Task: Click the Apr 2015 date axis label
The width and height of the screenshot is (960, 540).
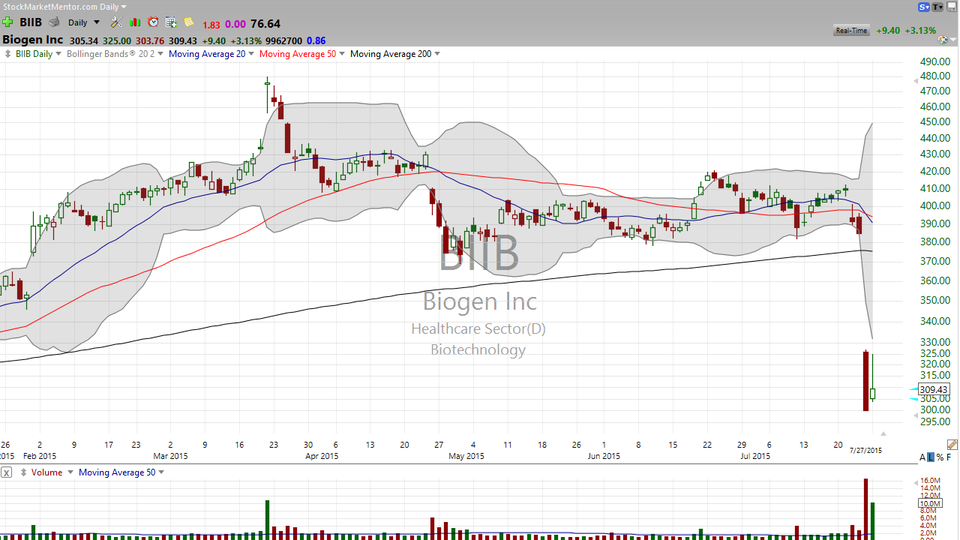Action: (x=321, y=456)
